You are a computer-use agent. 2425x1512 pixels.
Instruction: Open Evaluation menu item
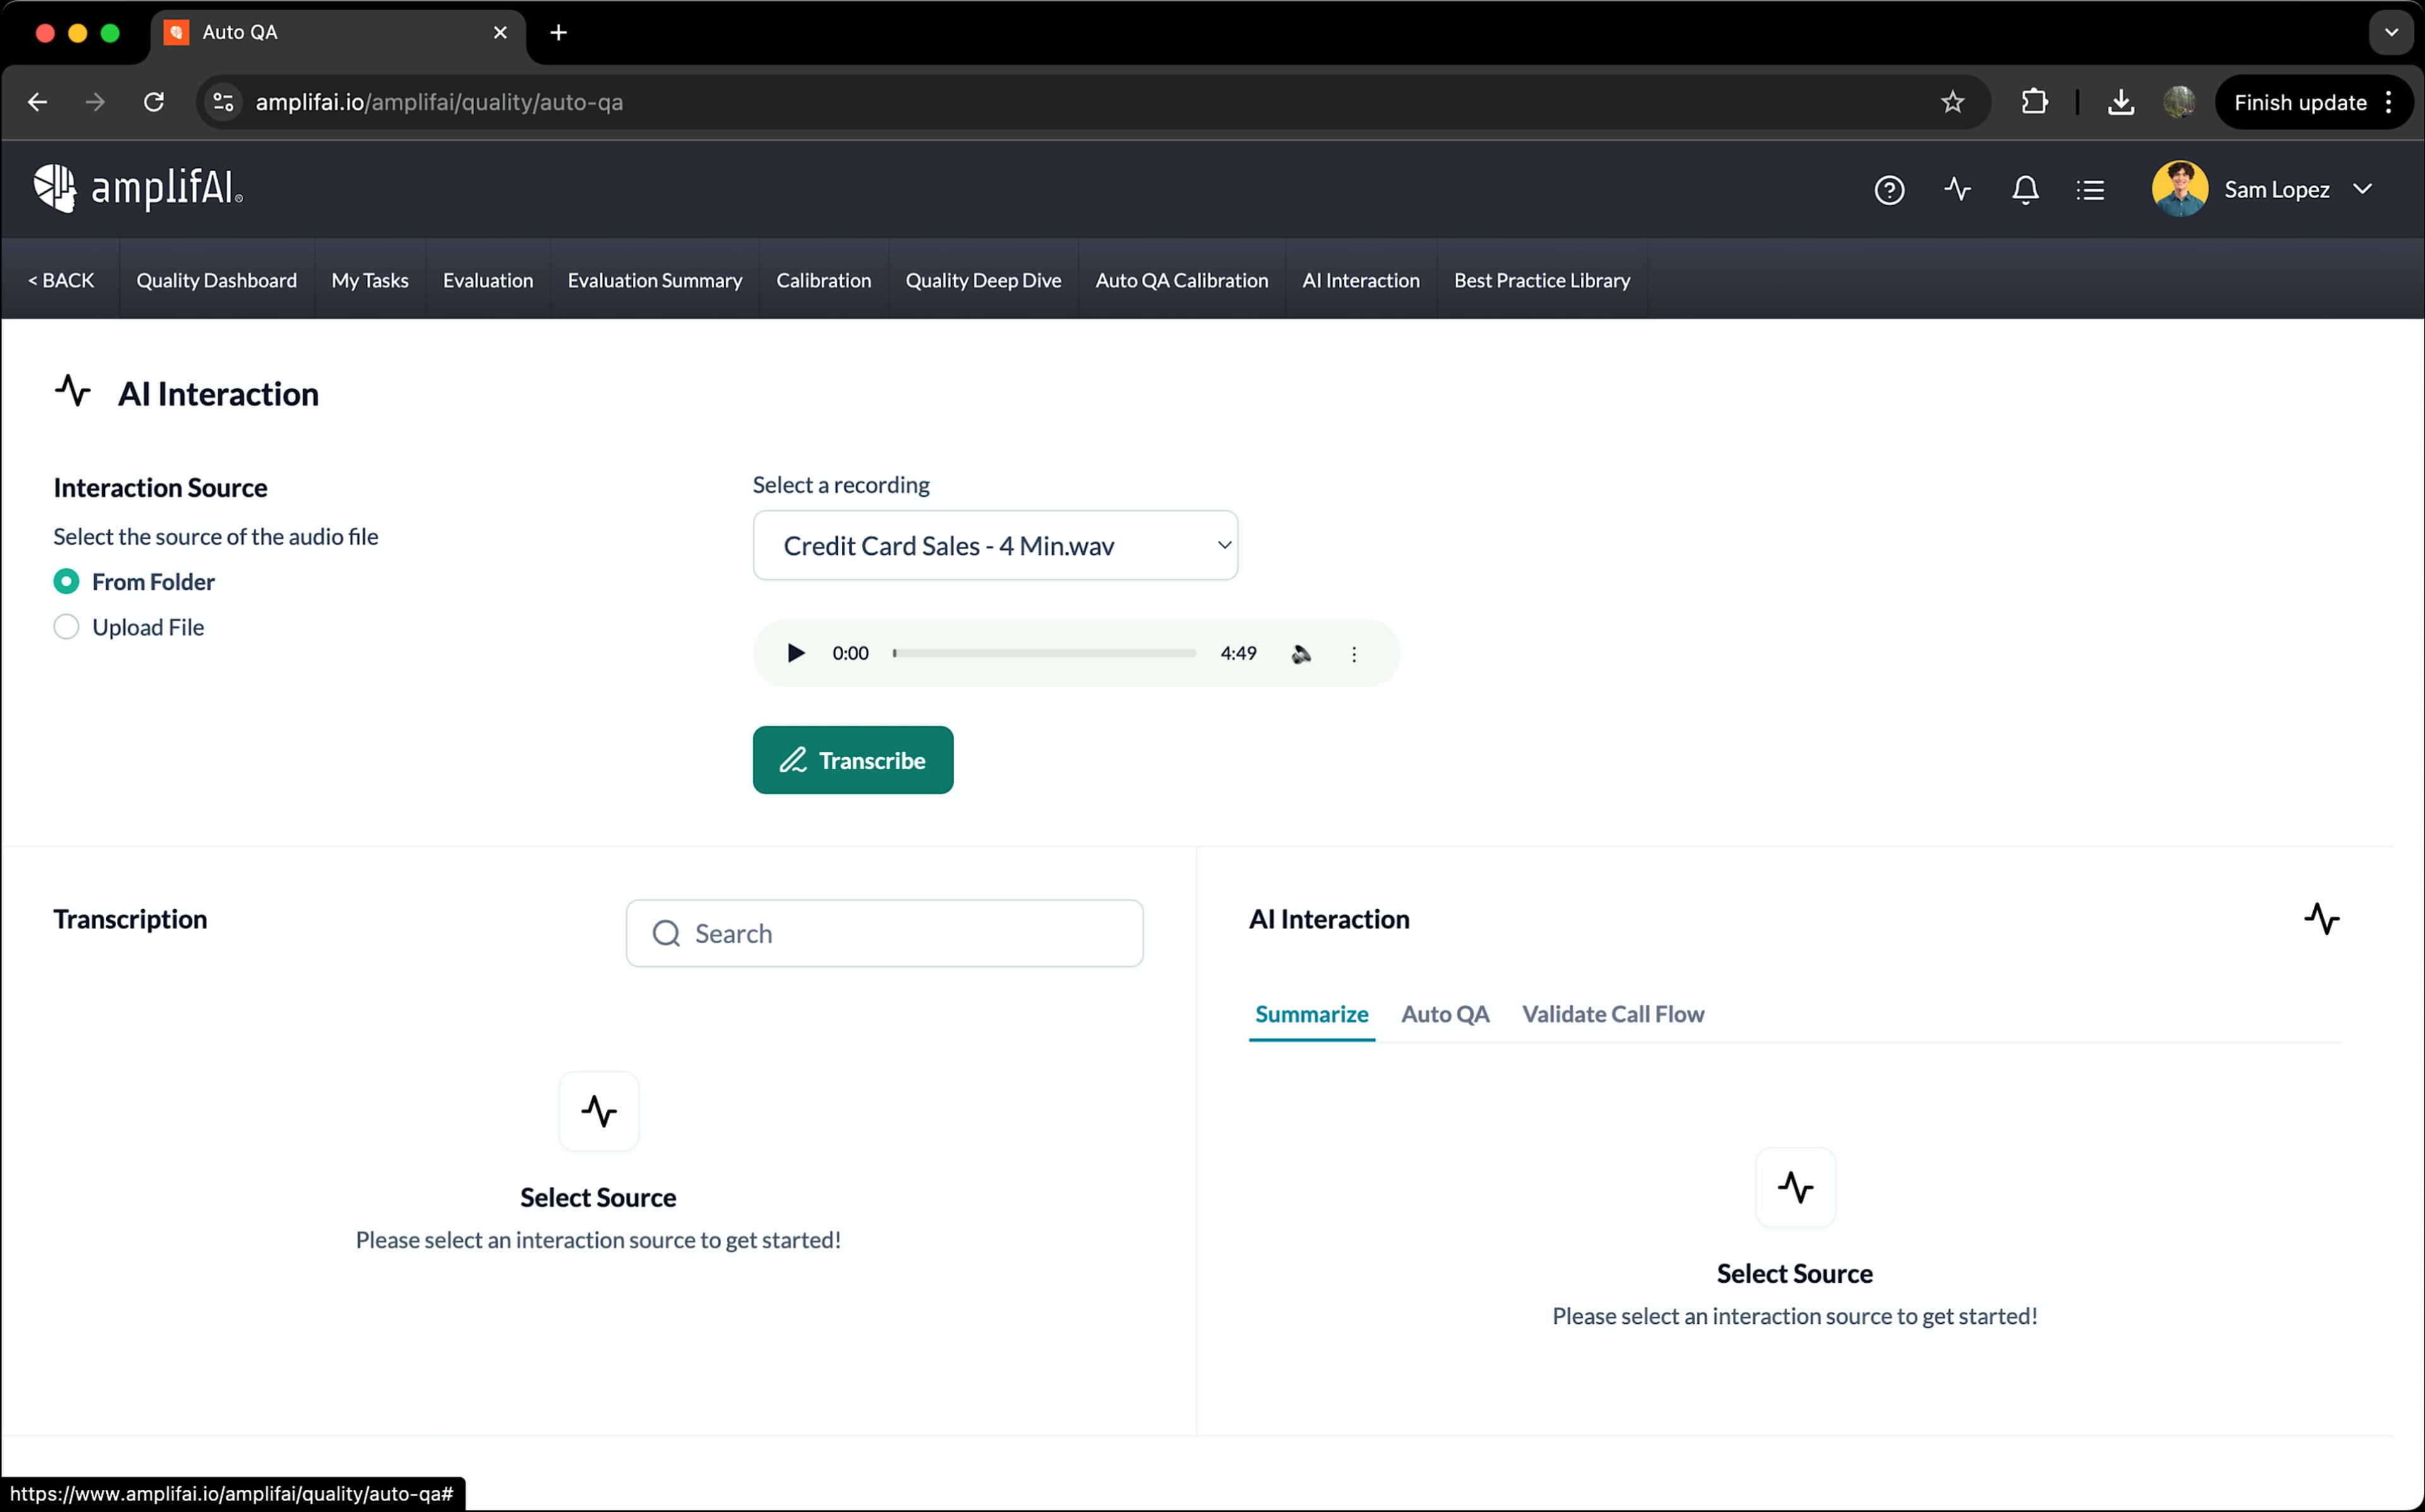488,280
